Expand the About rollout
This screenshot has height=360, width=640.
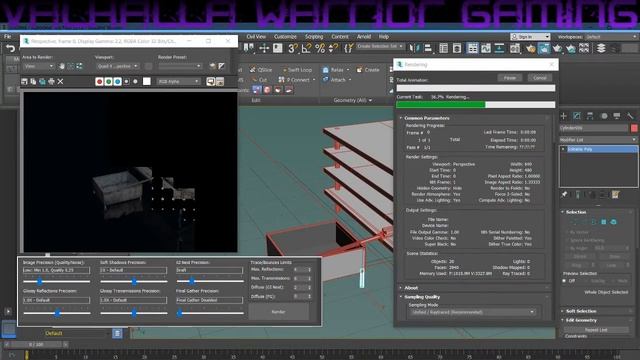411,288
